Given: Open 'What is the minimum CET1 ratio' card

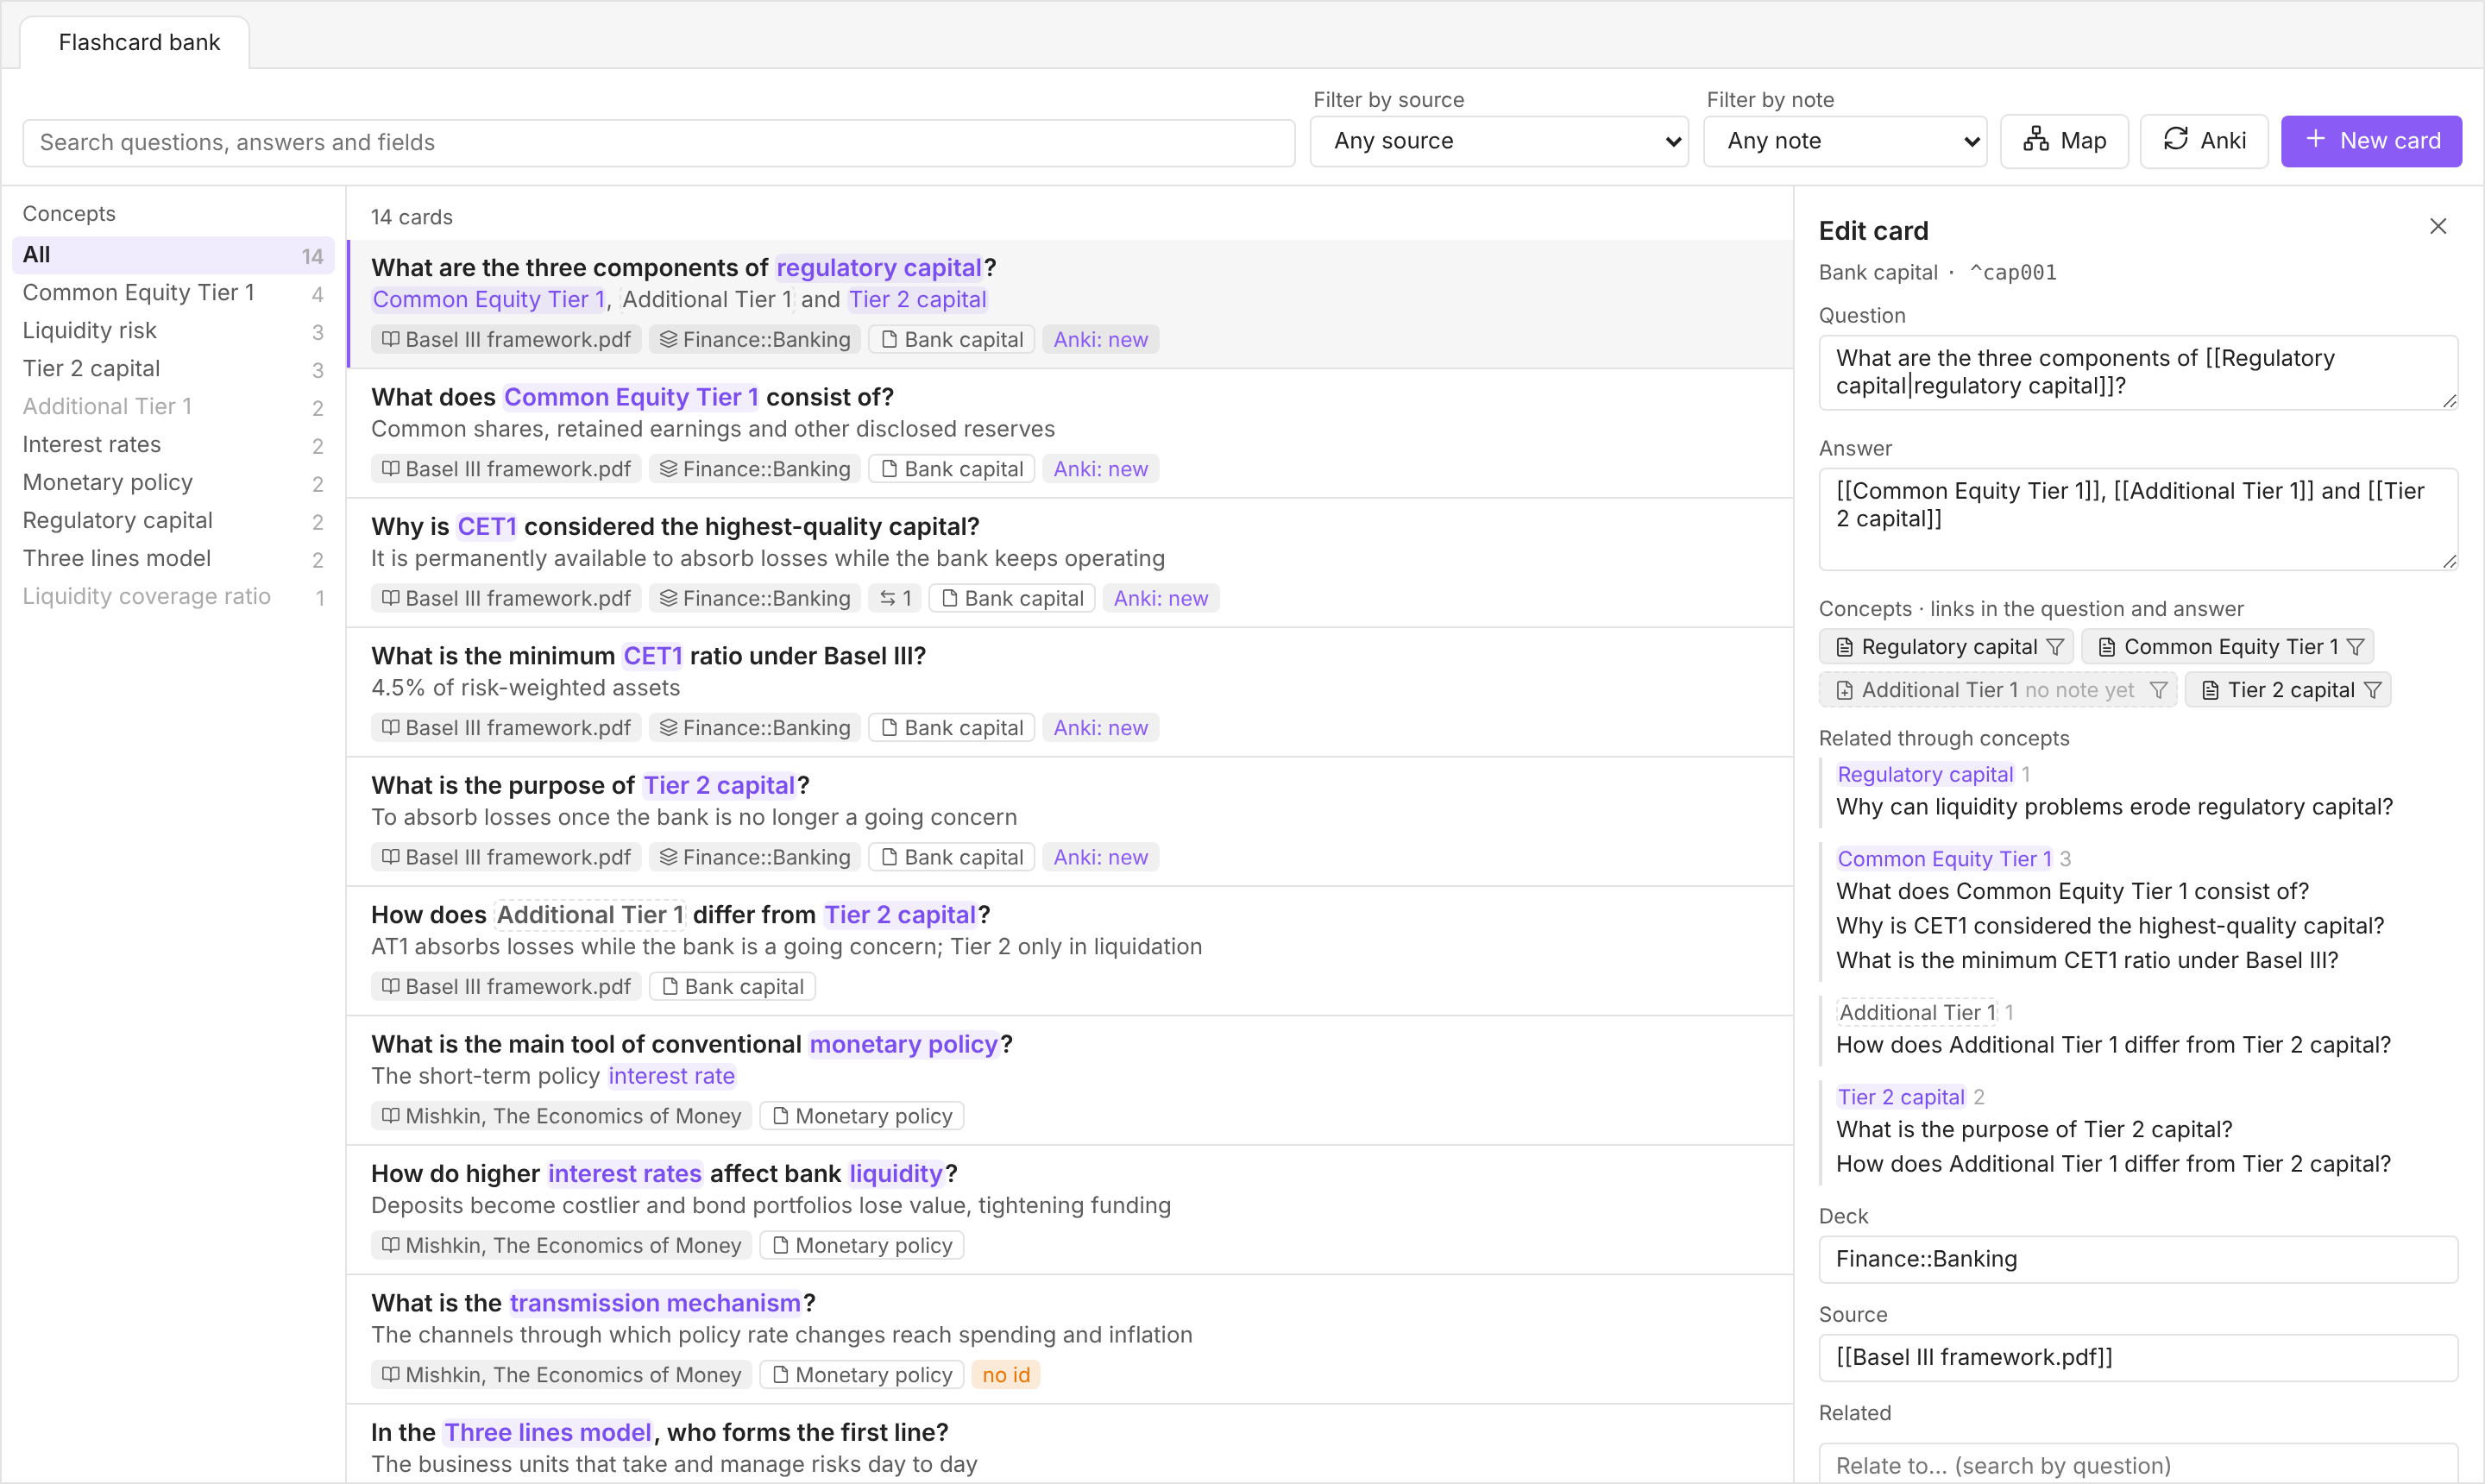Looking at the screenshot, I should click(x=1068, y=692).
